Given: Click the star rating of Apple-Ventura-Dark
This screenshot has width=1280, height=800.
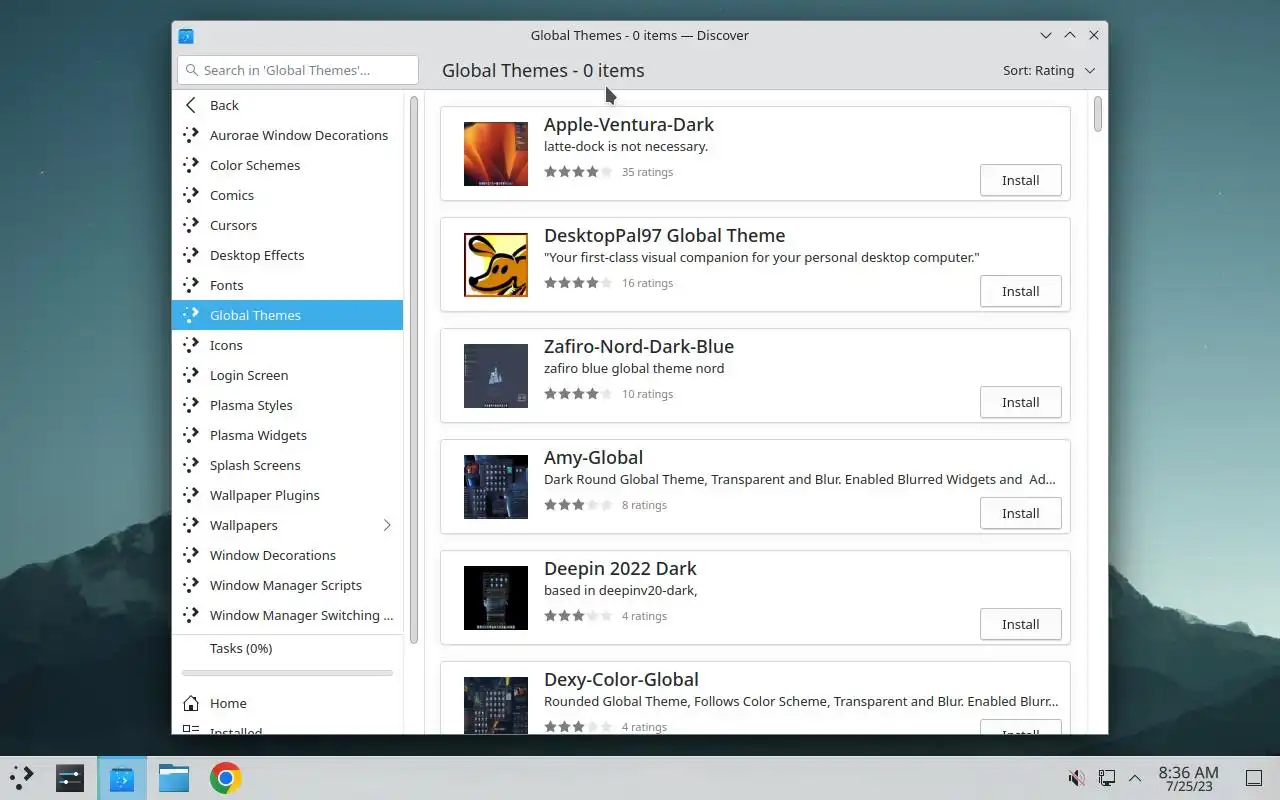Looking at the screenshot, I should point(578,172).
